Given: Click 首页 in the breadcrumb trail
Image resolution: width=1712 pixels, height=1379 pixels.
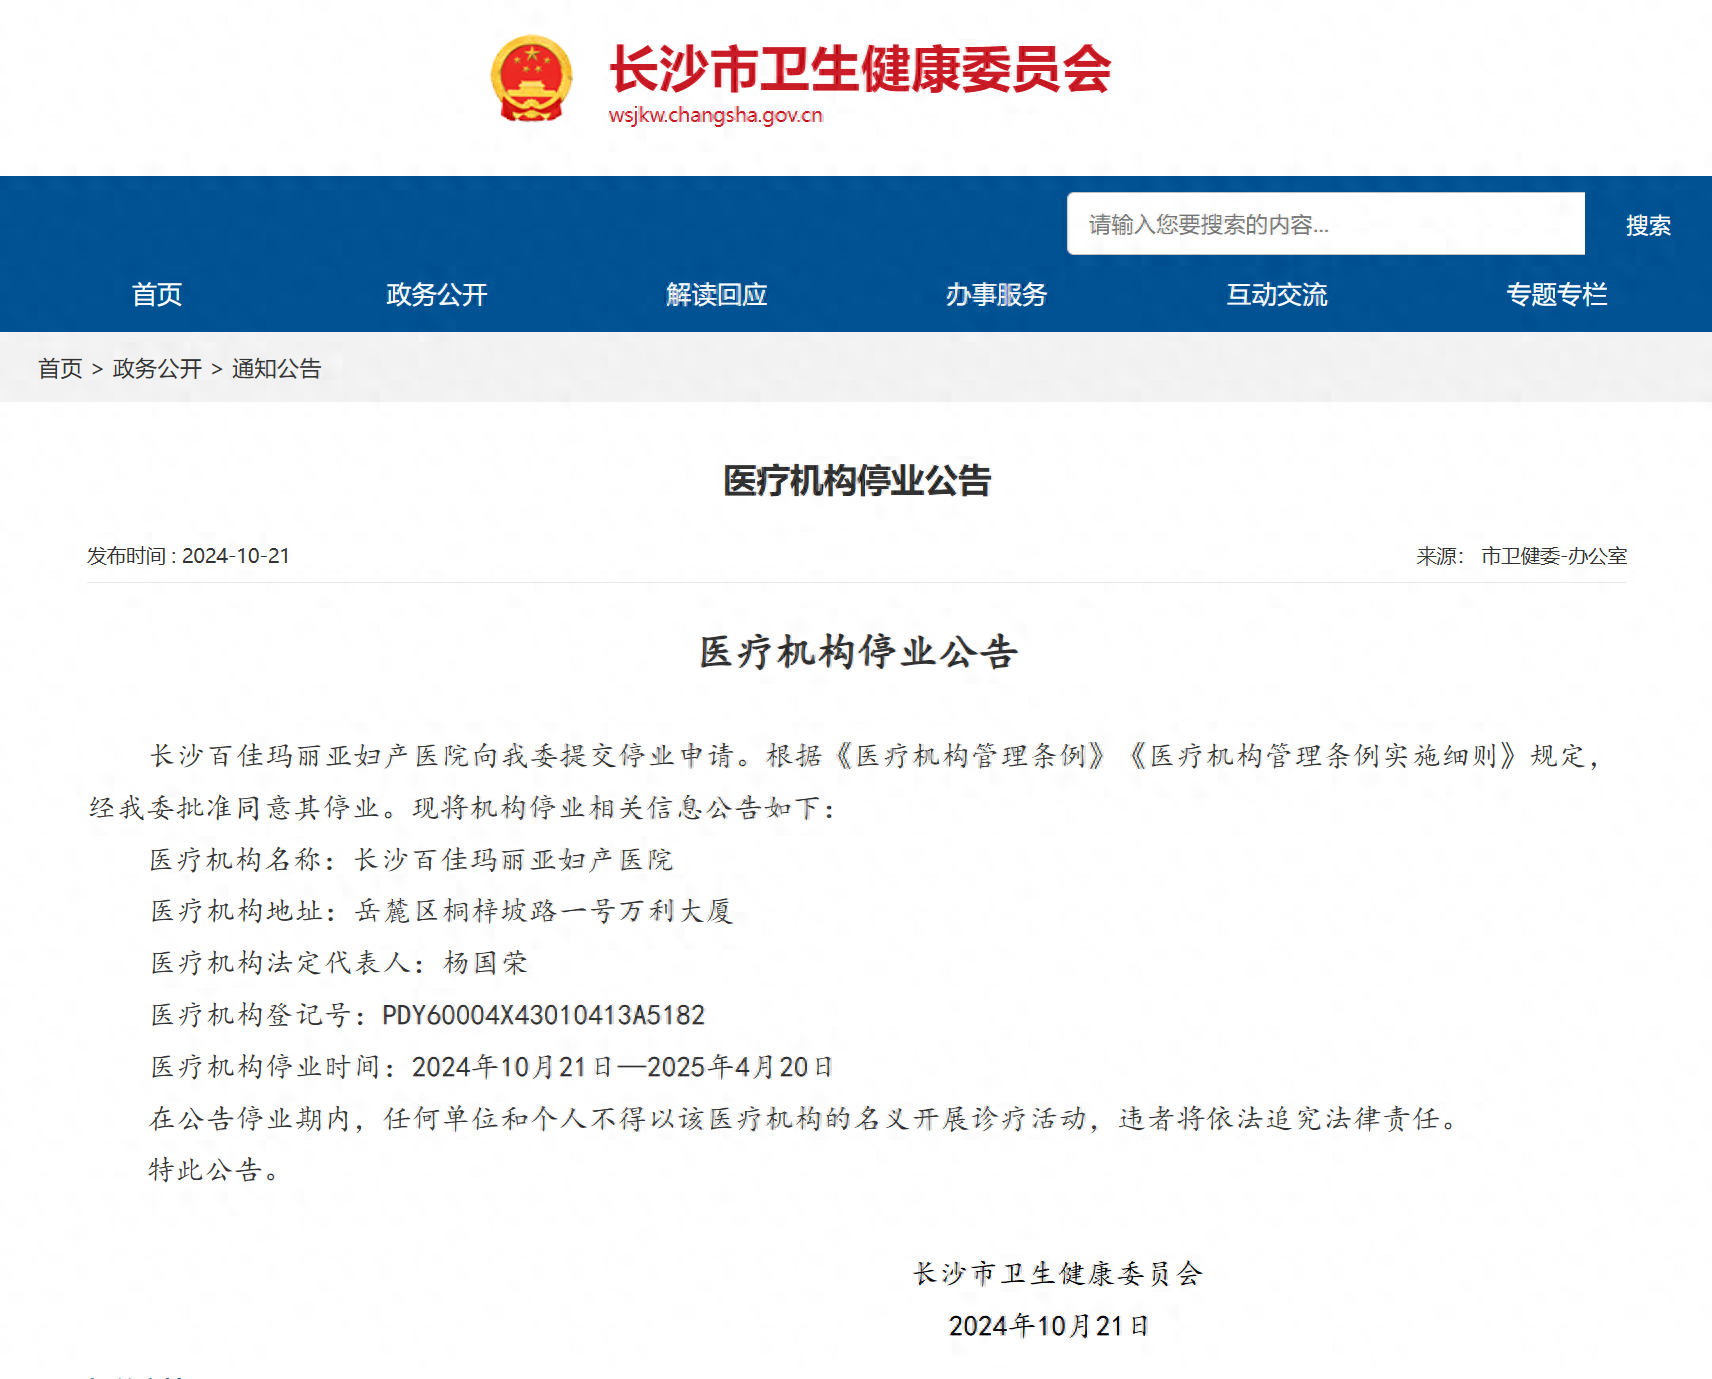Looking at the screenshot, I should [60, 369].
